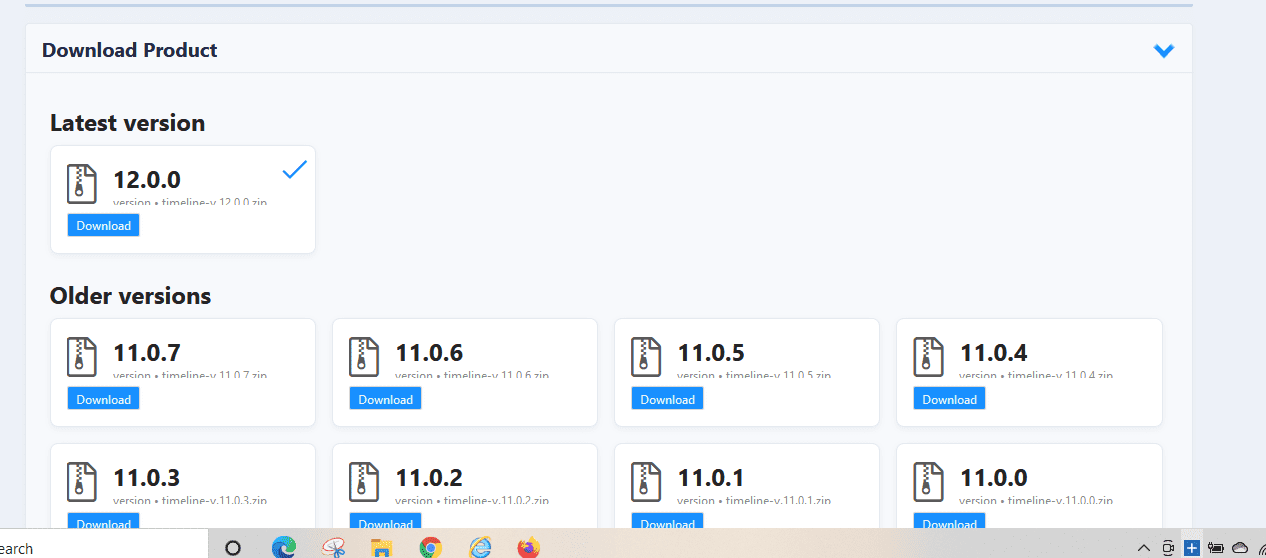Click the 11.0.7 zip file icon

[x=82, y=357]
